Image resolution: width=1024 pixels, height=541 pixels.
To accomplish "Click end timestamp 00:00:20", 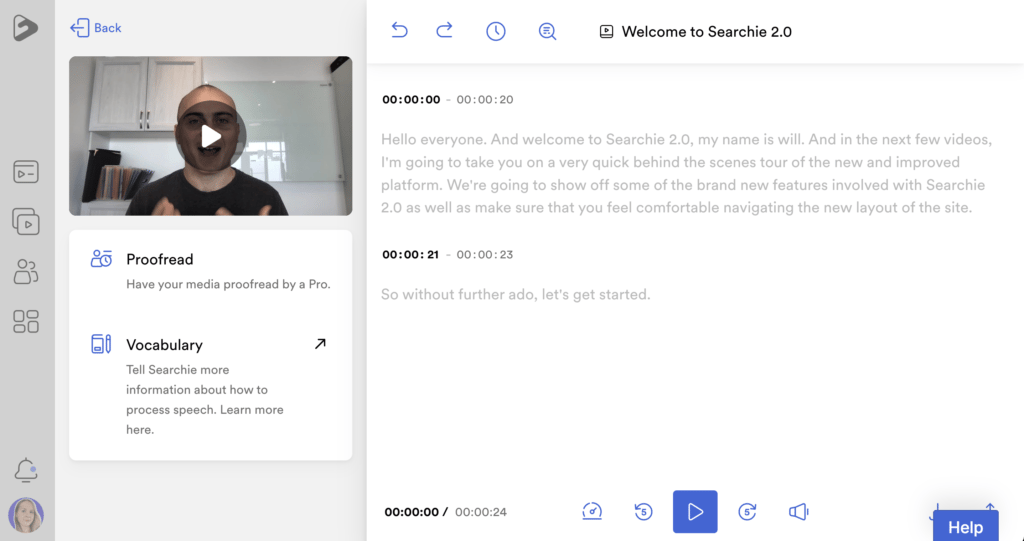I will point(485,99).
